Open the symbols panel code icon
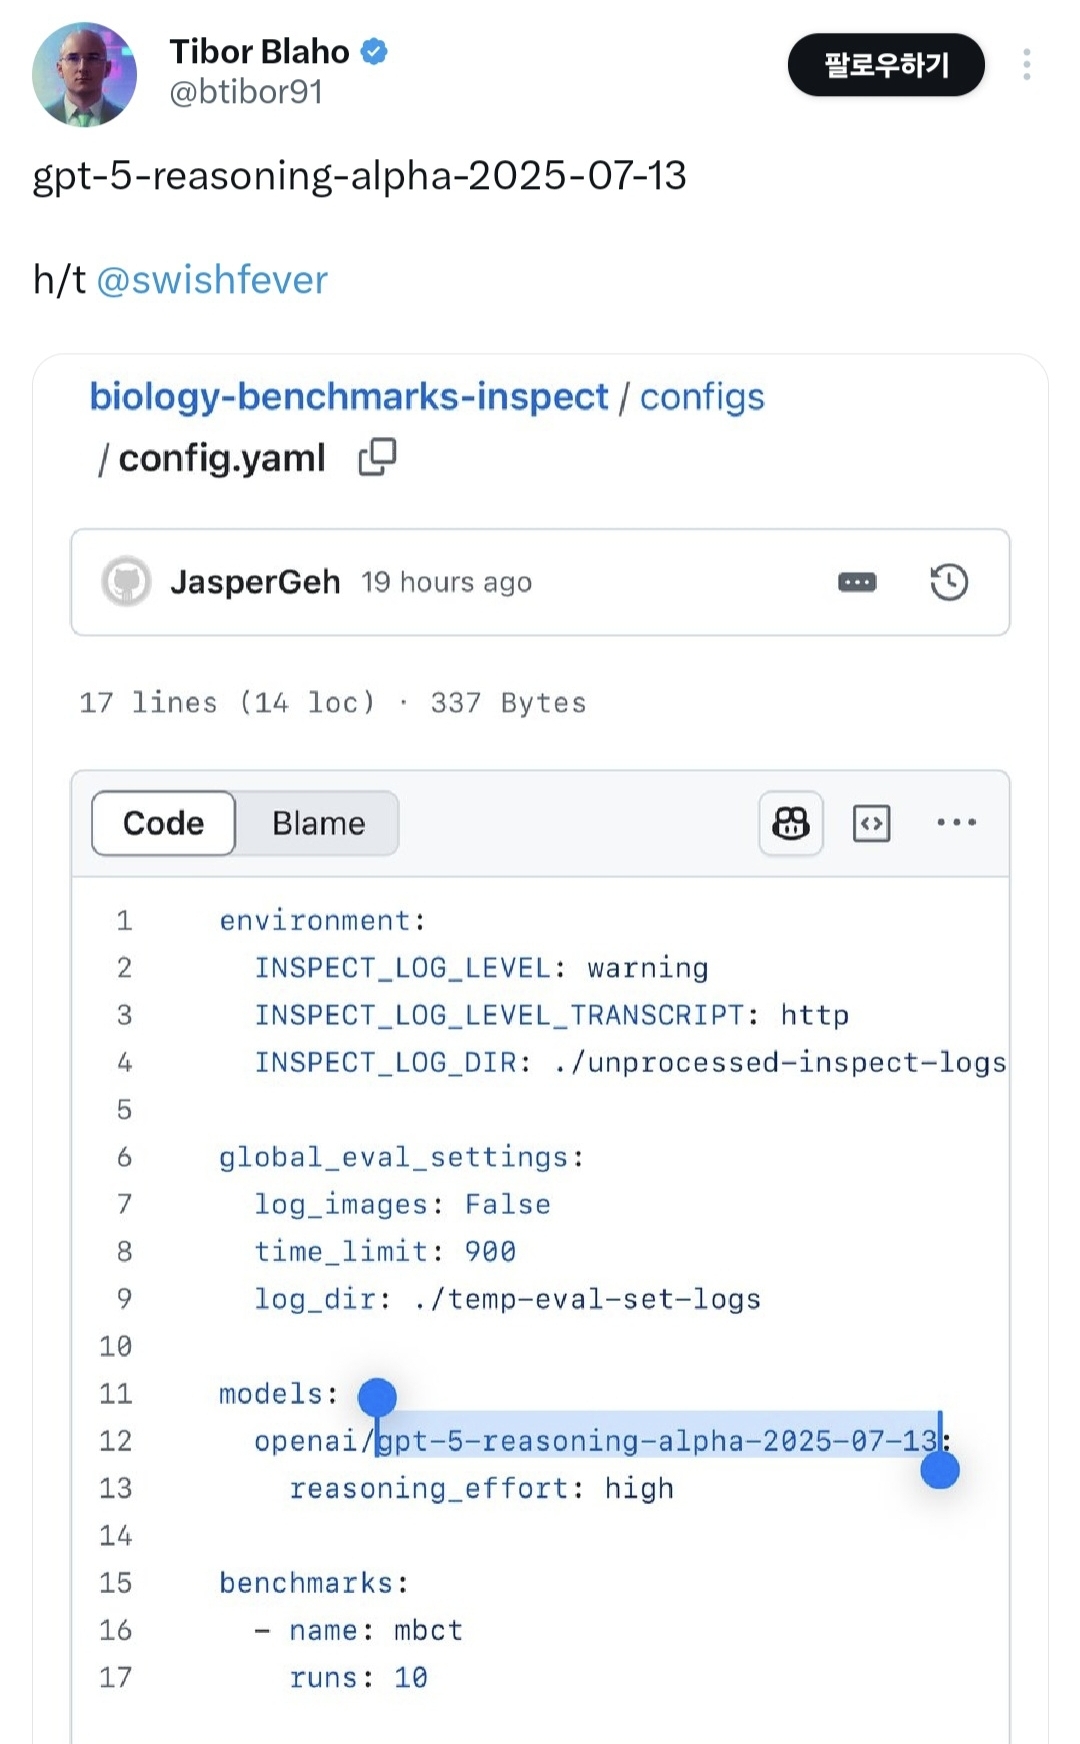The height and width of the screenshot is (1744, 1080). click(871, 823)
